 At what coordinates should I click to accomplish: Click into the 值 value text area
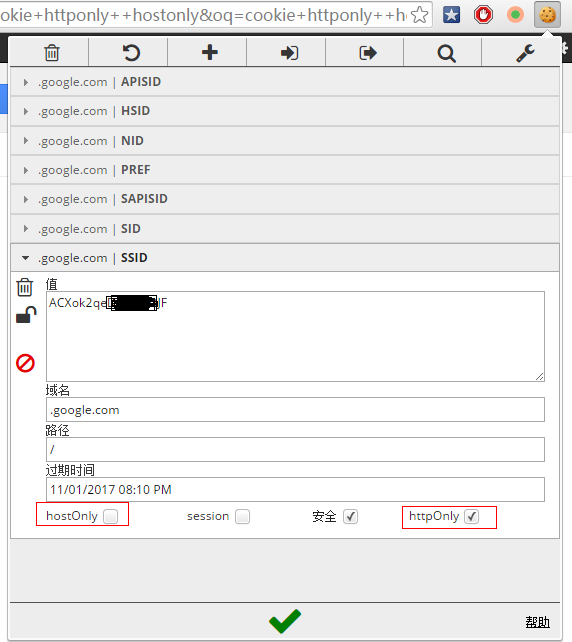(295, 336)
